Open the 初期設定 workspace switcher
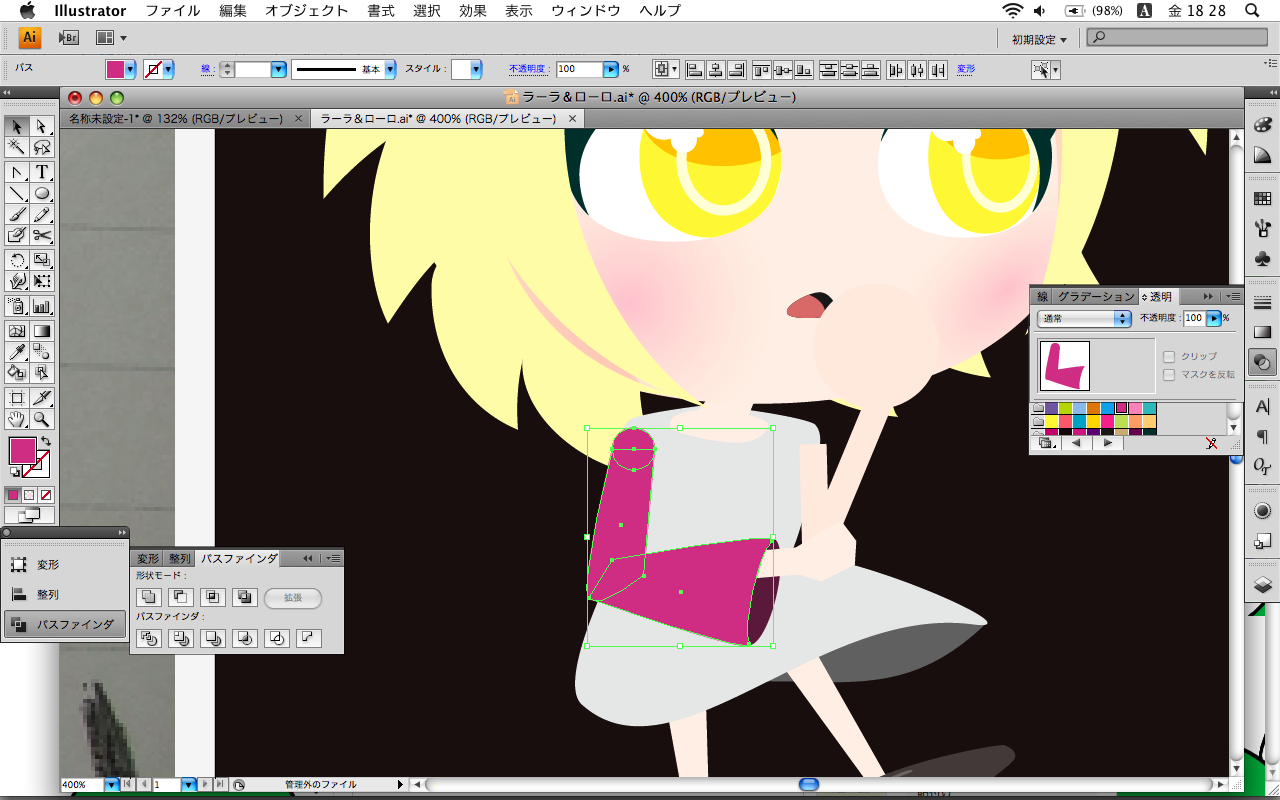 (x=1039, y=40)
